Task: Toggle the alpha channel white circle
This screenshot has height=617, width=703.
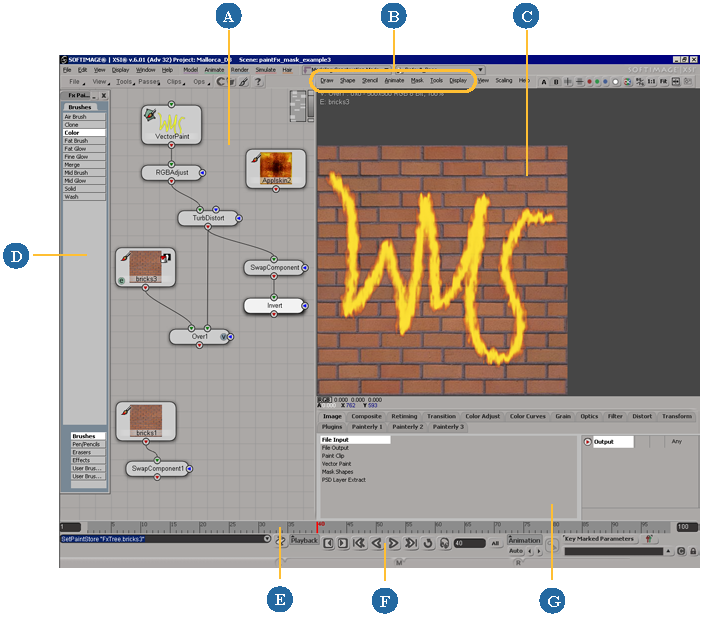Action: click(616, 82)
